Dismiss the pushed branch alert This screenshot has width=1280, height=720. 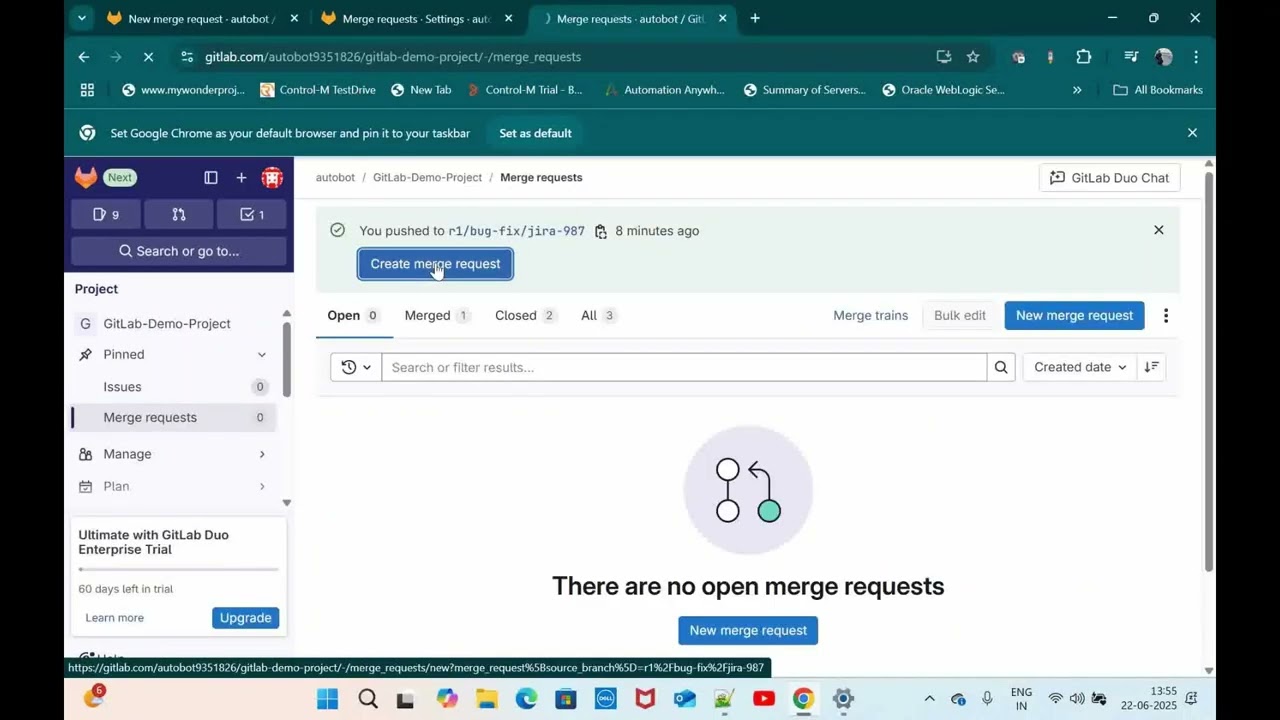pyautogui.click(x=1159, y=230)
